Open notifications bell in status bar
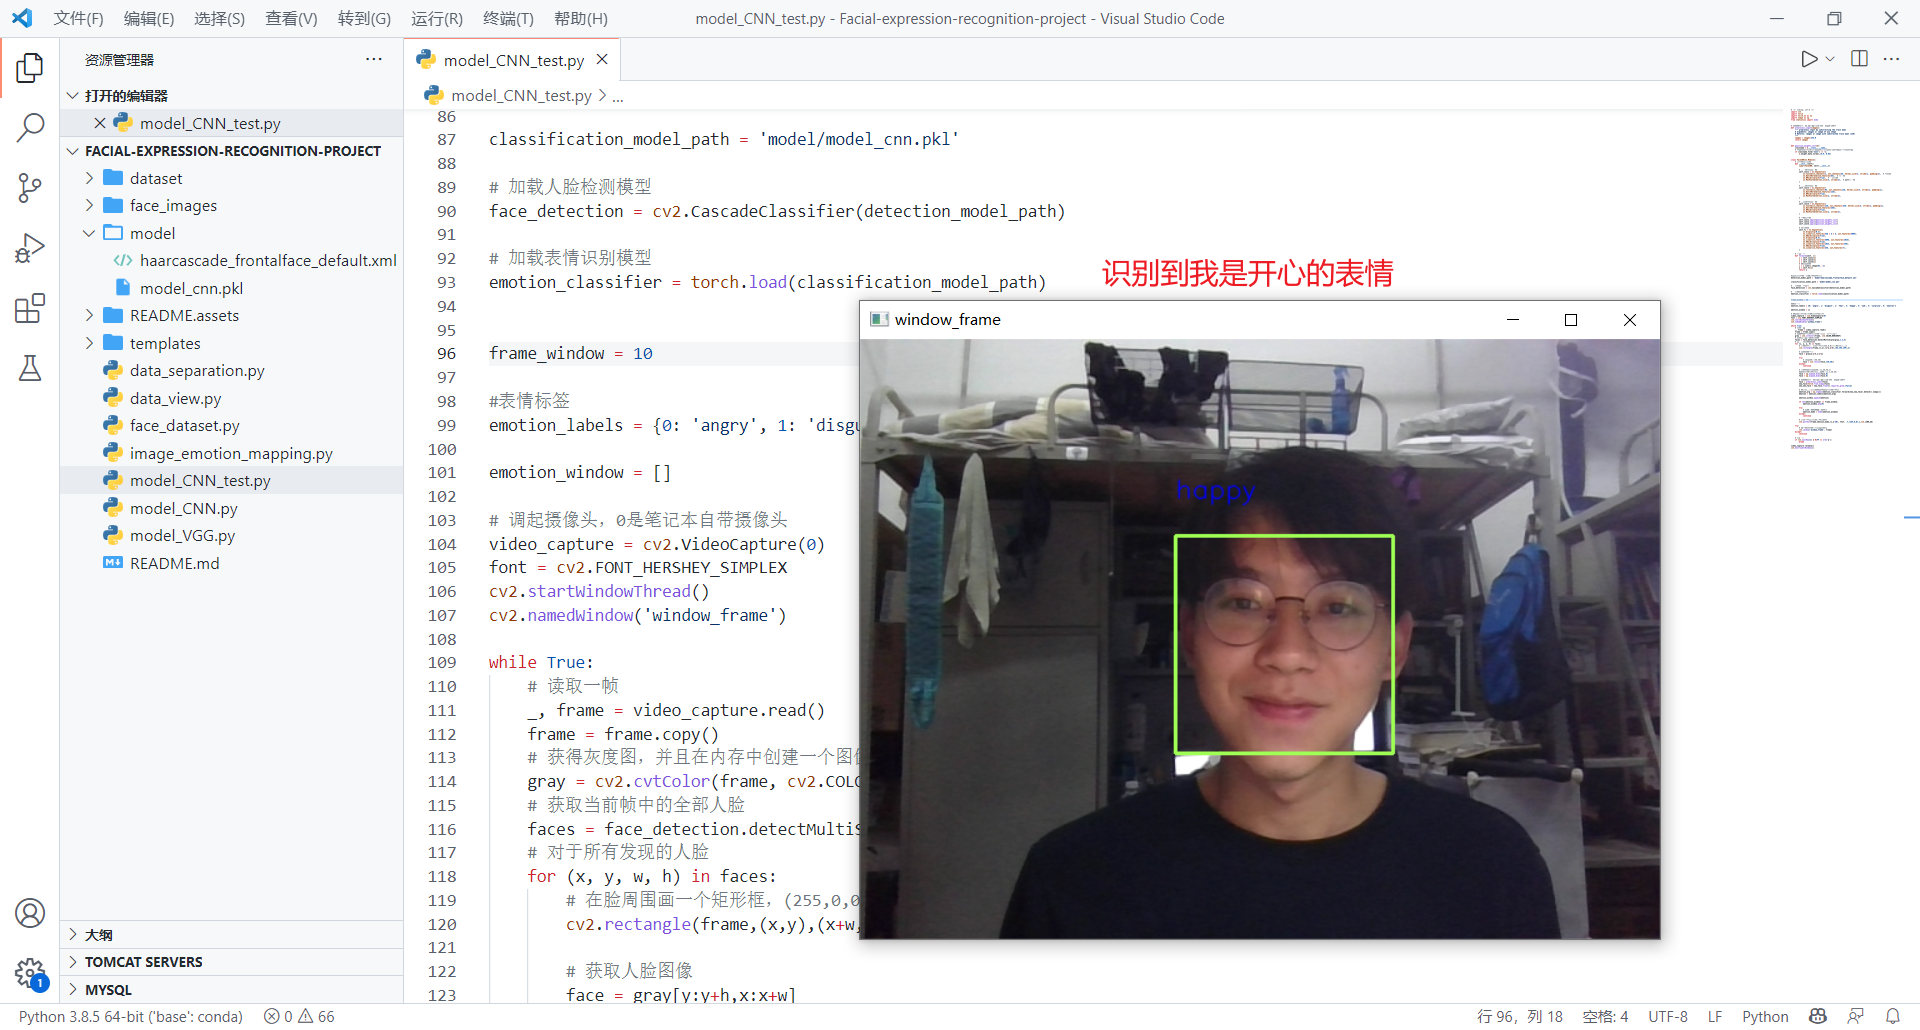 click(x=1892, y=1017)
